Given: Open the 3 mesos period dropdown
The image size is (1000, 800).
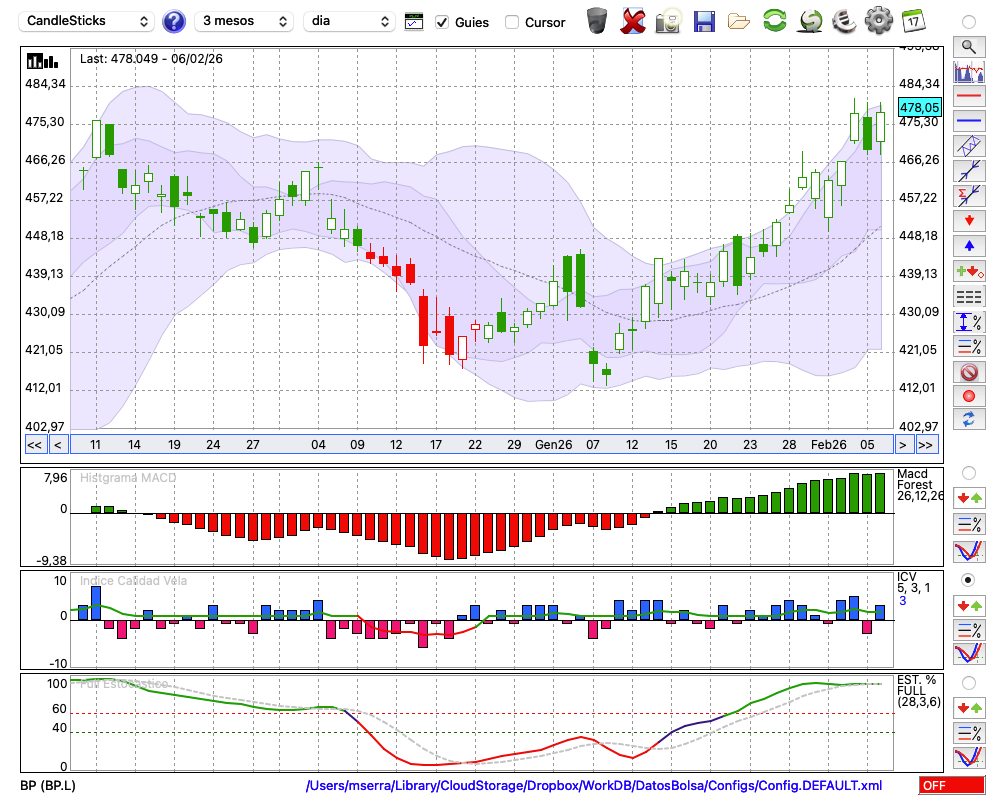Looking at the screenshot, I should (x=244, y=21).
